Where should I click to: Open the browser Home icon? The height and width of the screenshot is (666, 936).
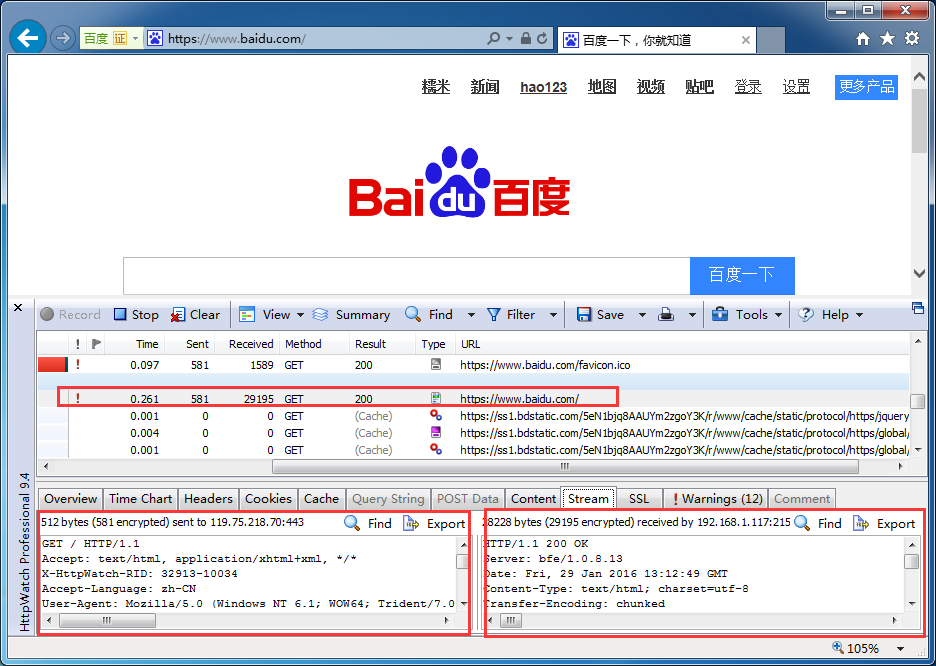[863, 39]
